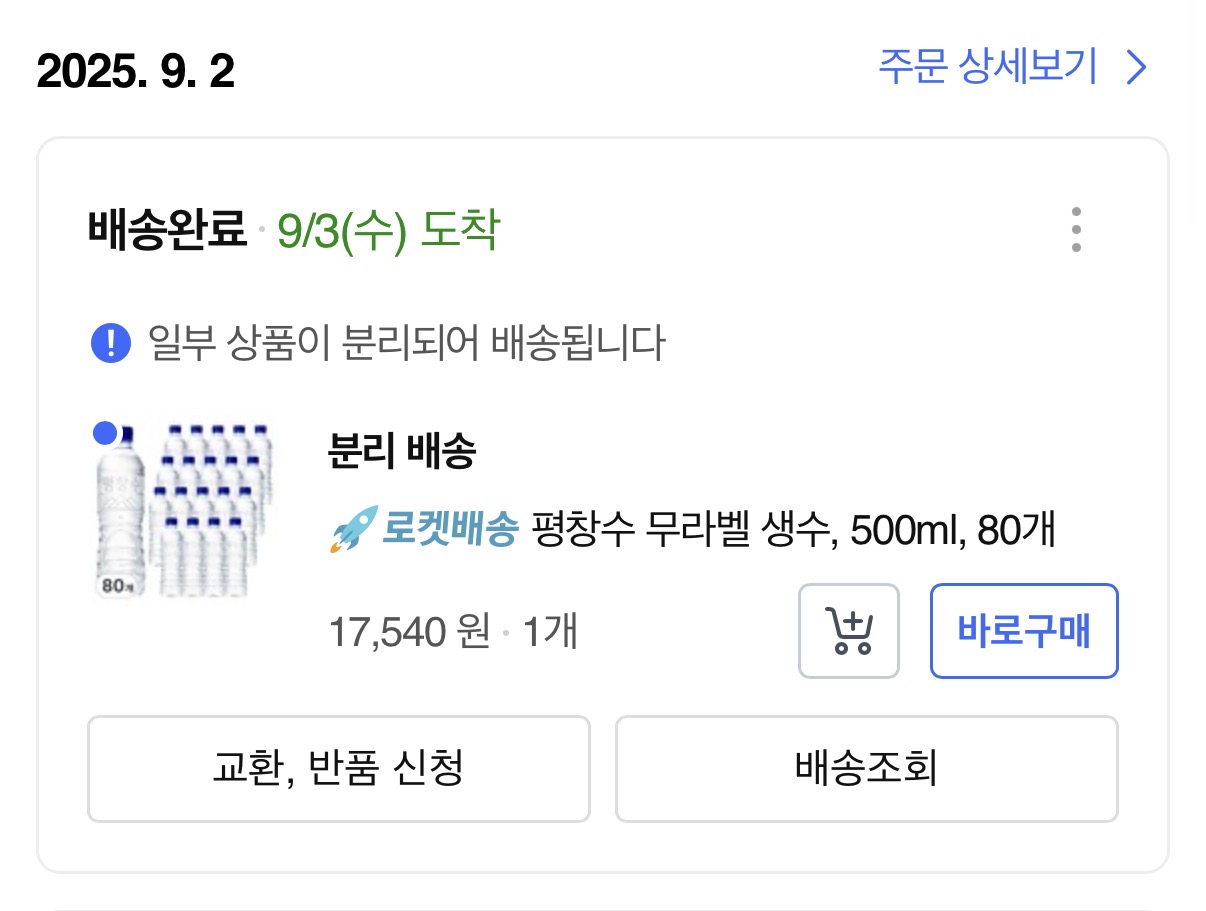Open the 평창수 무라벨 생수 product name
Viewport: 1206px width, 911px height.
click(x=793, y=529)
